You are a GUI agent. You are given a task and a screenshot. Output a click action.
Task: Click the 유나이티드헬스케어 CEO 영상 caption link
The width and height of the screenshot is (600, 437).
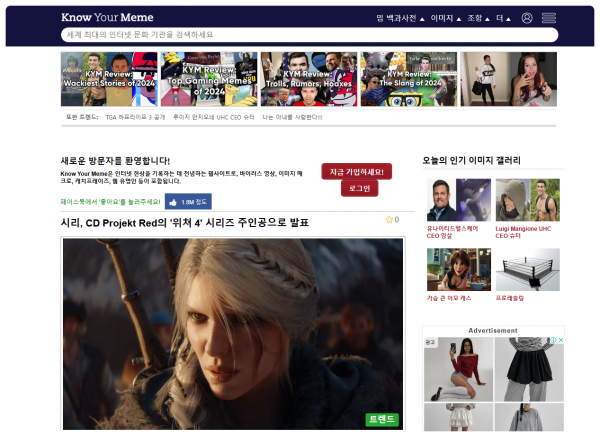[452, 232]
